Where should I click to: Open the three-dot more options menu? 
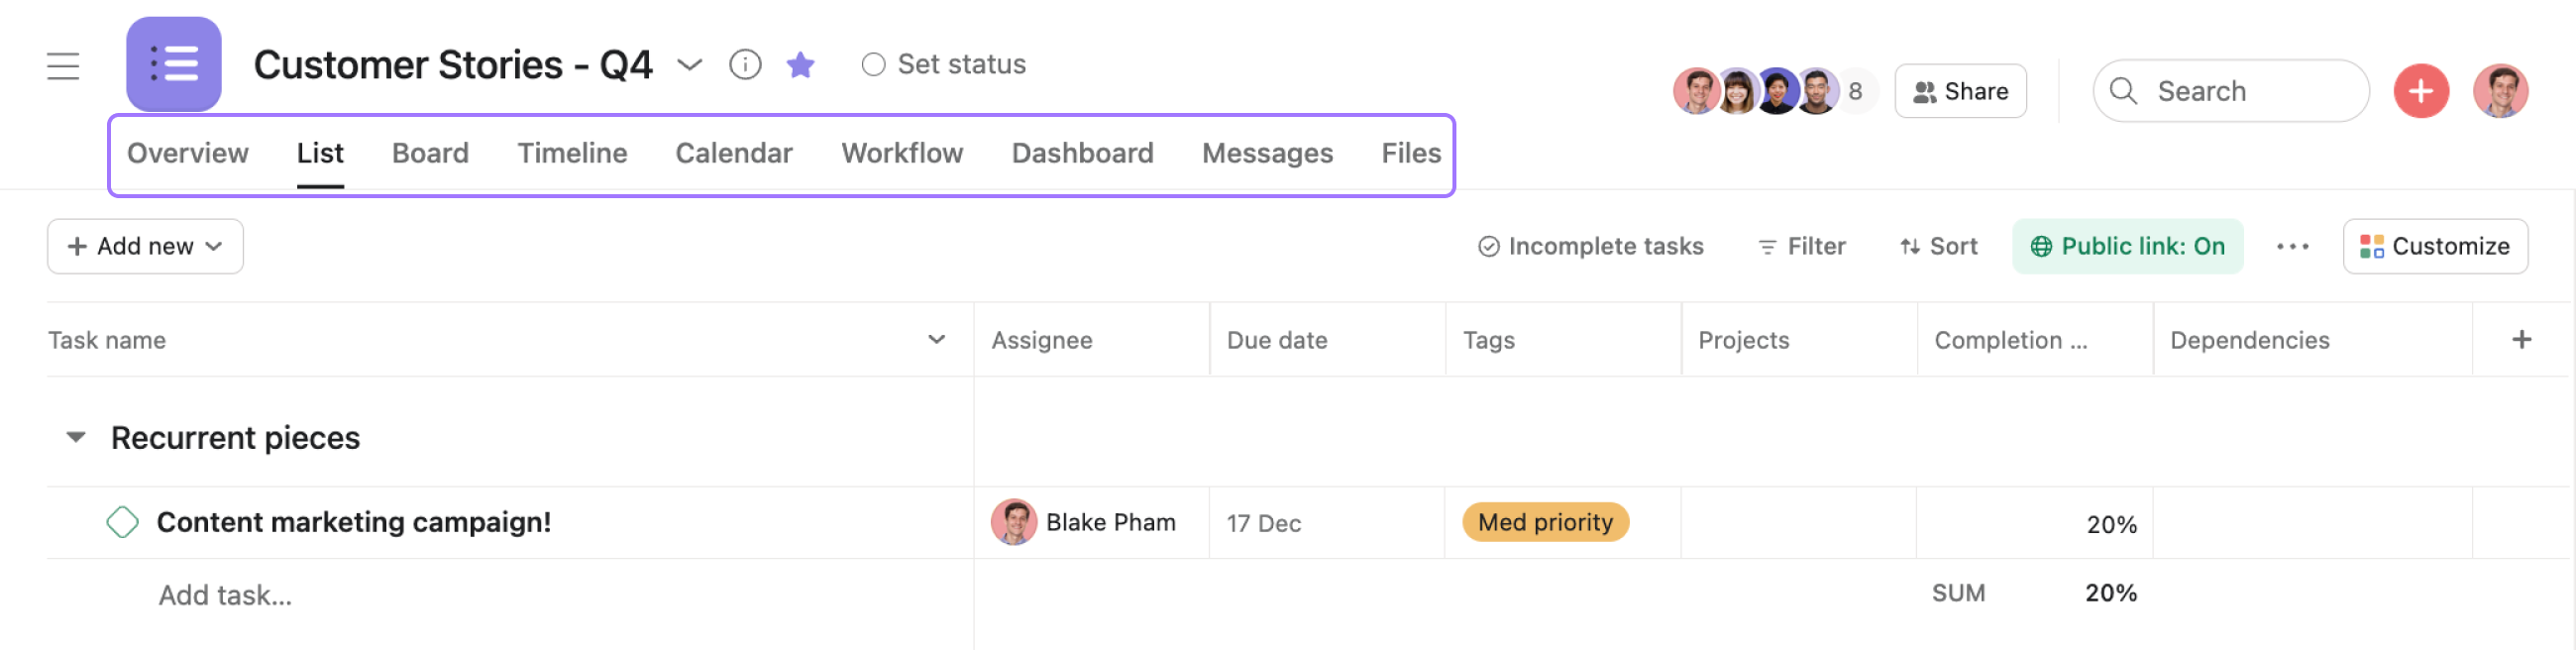pyautogui.click(x=2292, y=247)
